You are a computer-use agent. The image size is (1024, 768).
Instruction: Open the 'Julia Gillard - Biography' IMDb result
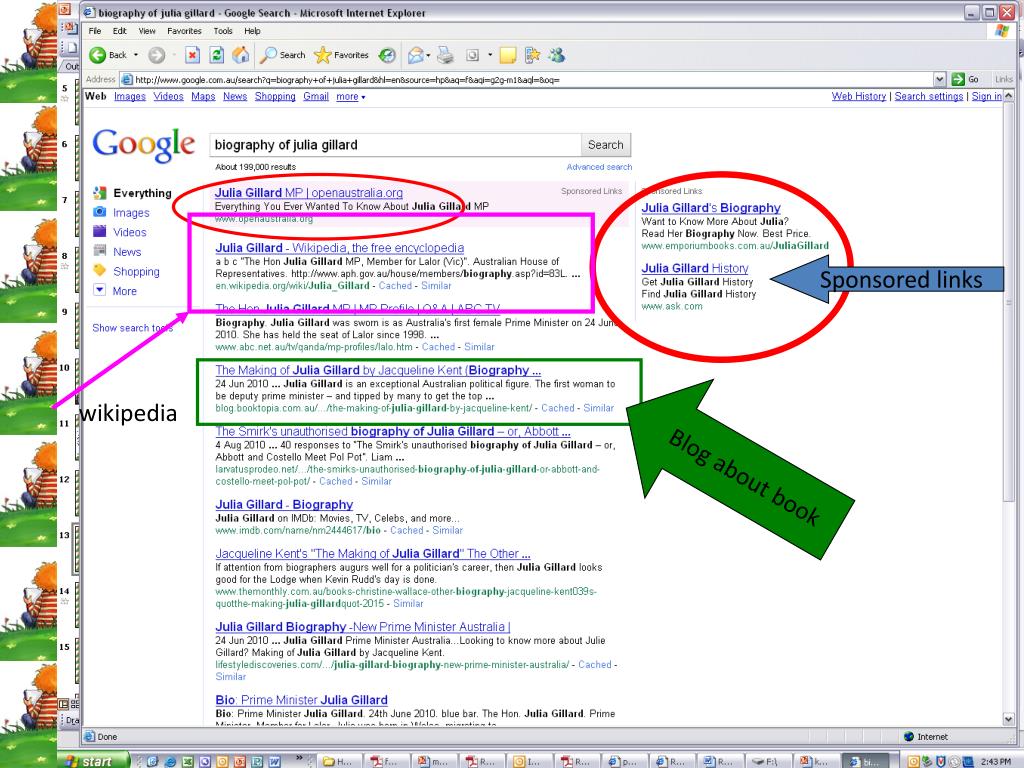[x=284, y=505]
